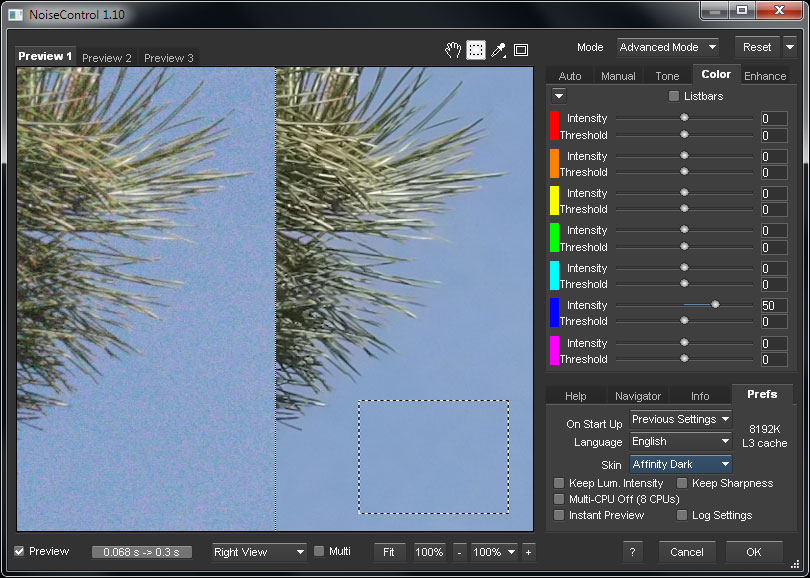Click the frame view icon in toolbar
The height and width of the screenshot is (578, 810).
pos(521,50)
